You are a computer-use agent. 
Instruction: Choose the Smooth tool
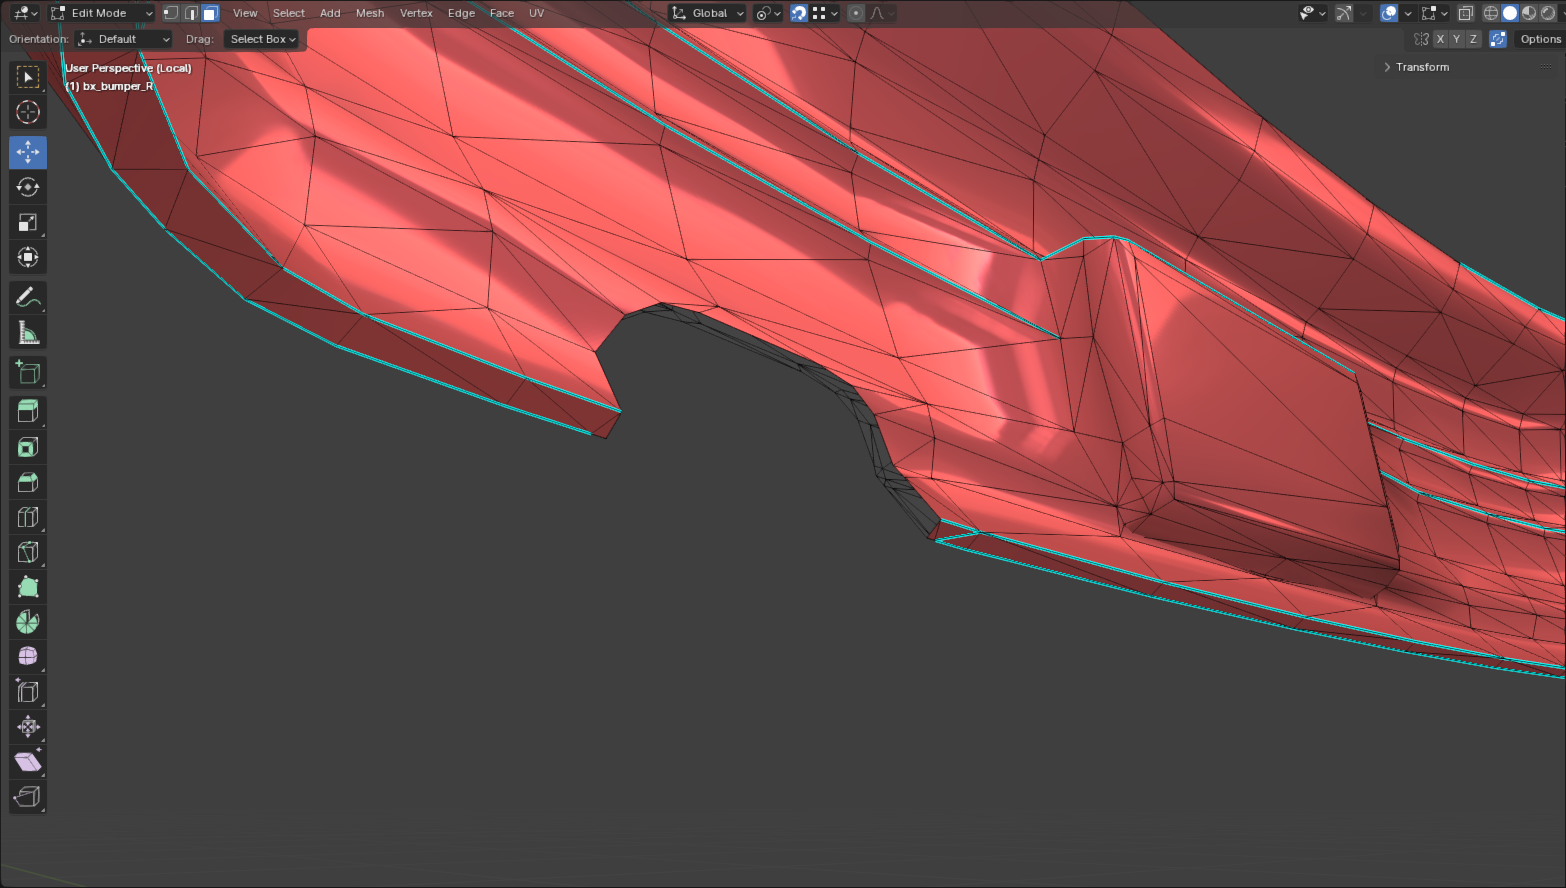point(28,657)
